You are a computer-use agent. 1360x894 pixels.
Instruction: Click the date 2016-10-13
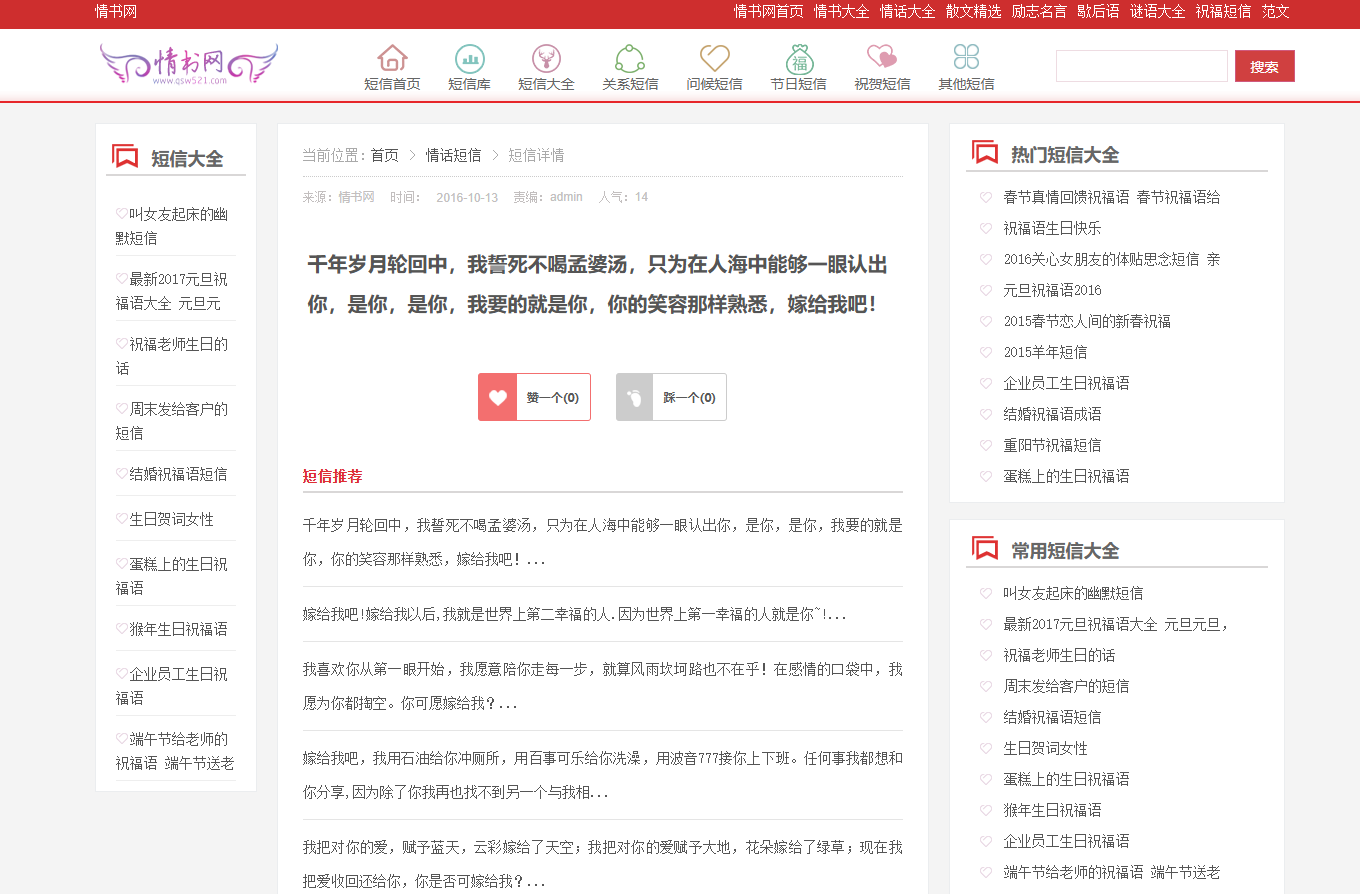pyautogui.click(x=467, y=197)
